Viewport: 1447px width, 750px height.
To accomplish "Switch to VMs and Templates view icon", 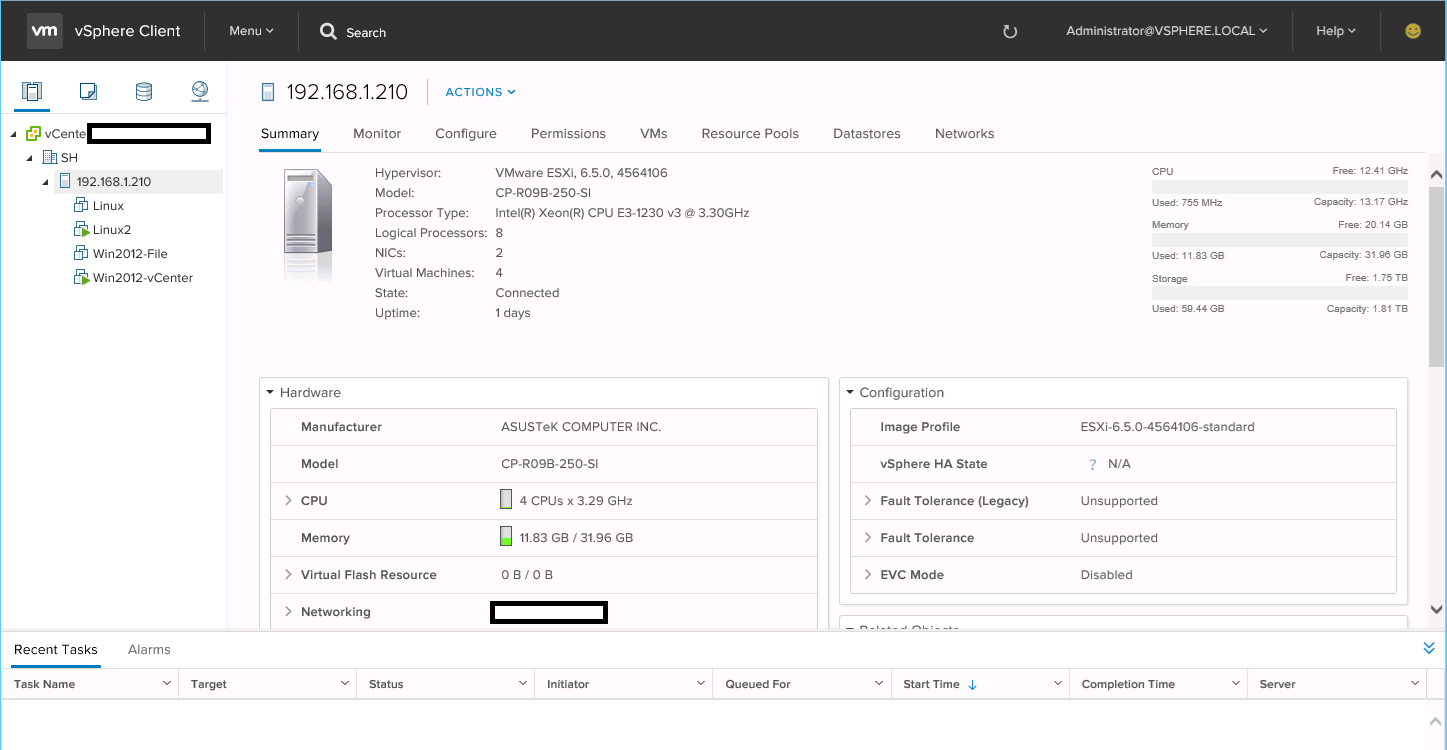I will click(x=88, y=92).
